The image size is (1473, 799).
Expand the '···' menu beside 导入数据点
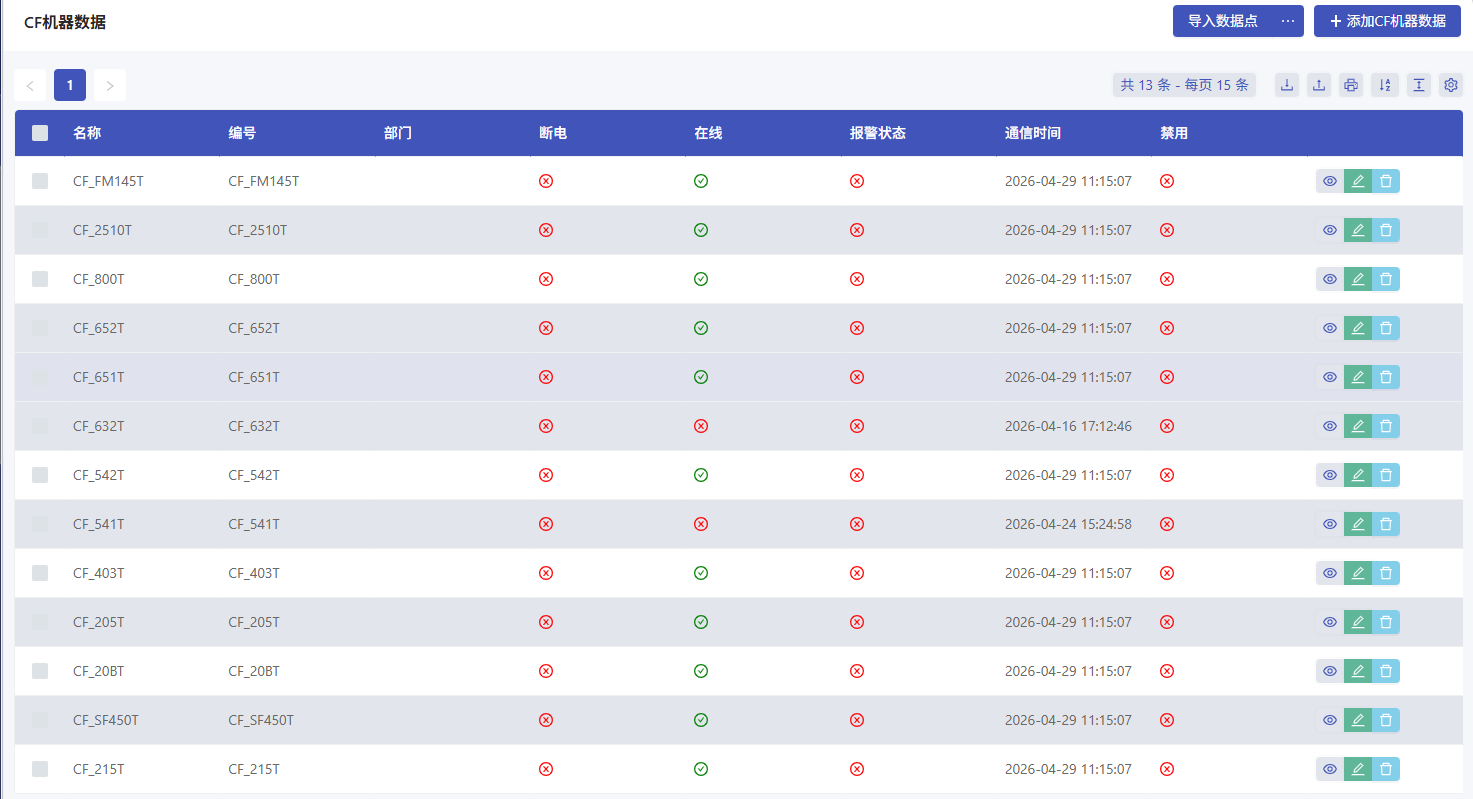coord(1288,21)
